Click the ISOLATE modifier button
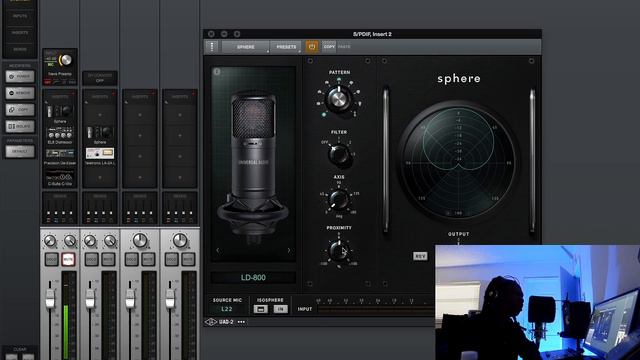This screenshot has height=360, width=640. (20, 127)
